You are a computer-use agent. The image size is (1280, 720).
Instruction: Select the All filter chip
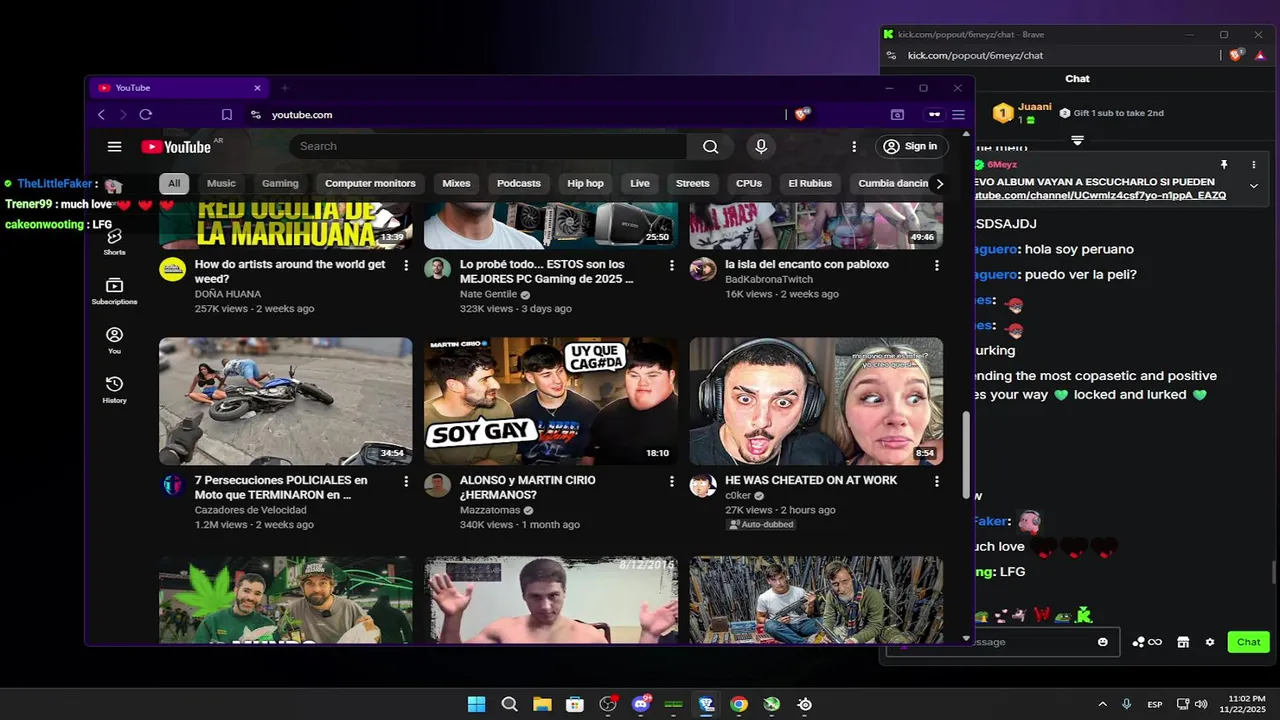[x=174, y=183]
